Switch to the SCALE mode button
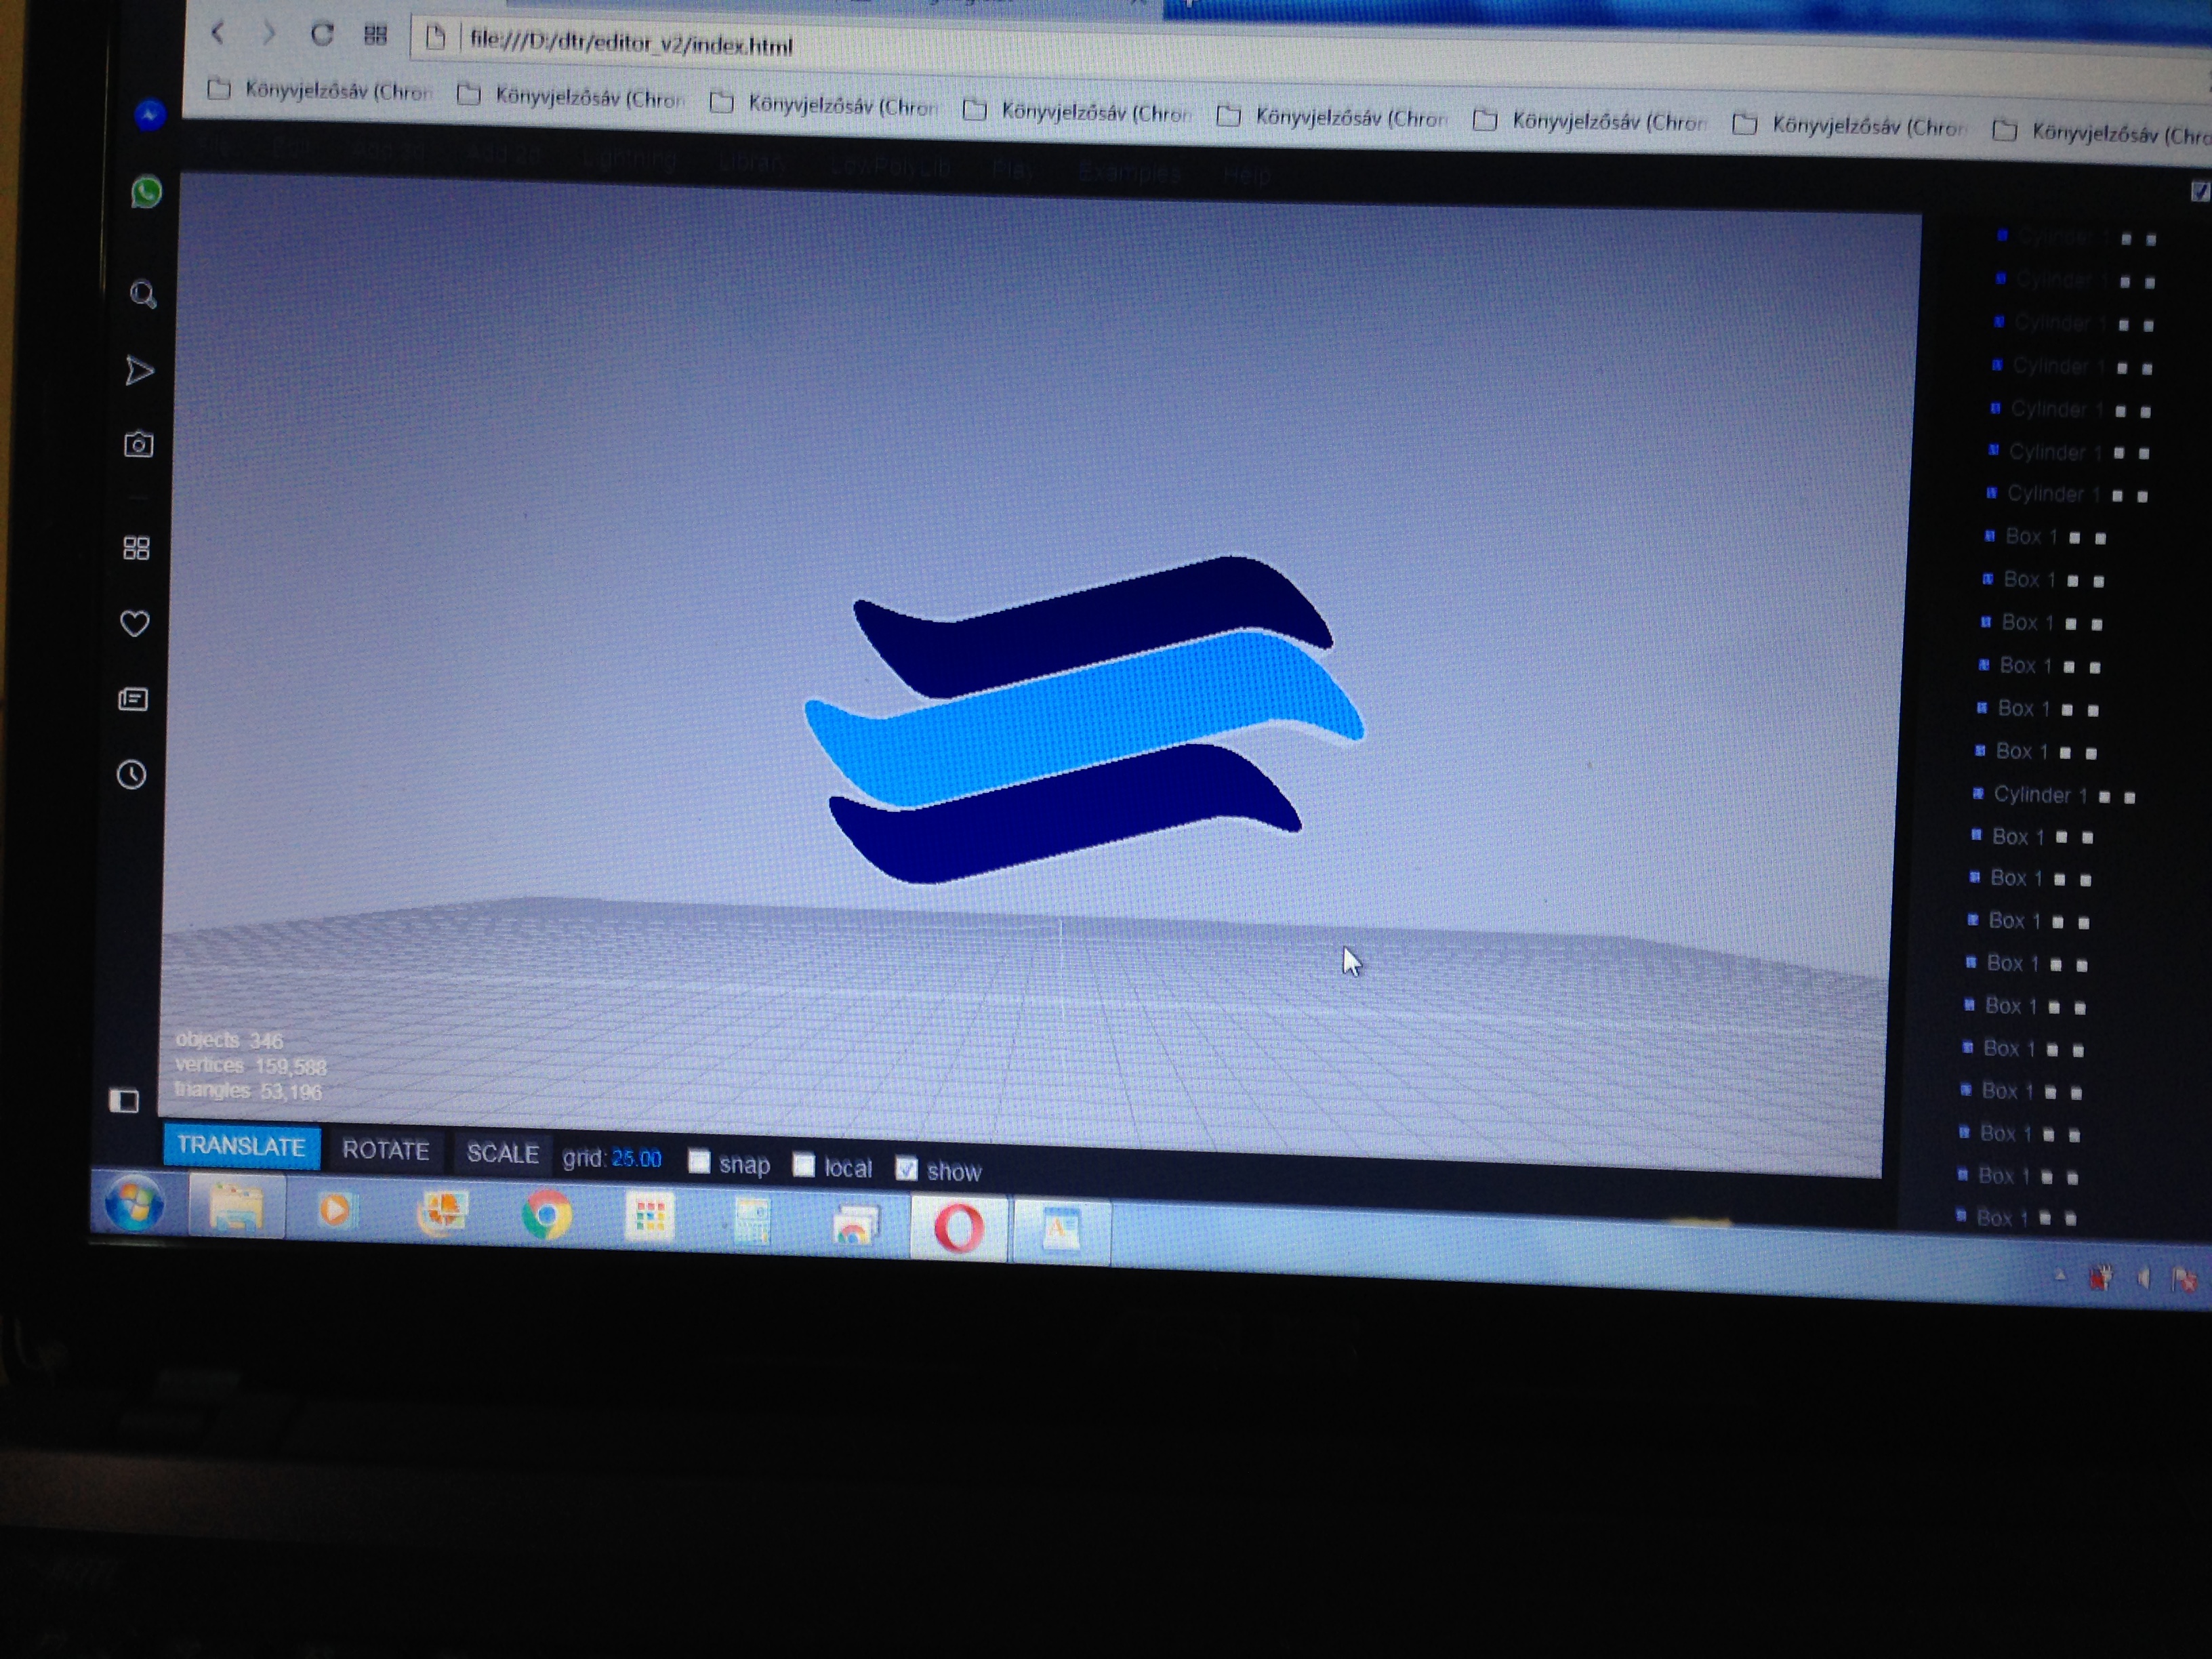Screen dimensions: 2212x1659 pos(502,1154)
